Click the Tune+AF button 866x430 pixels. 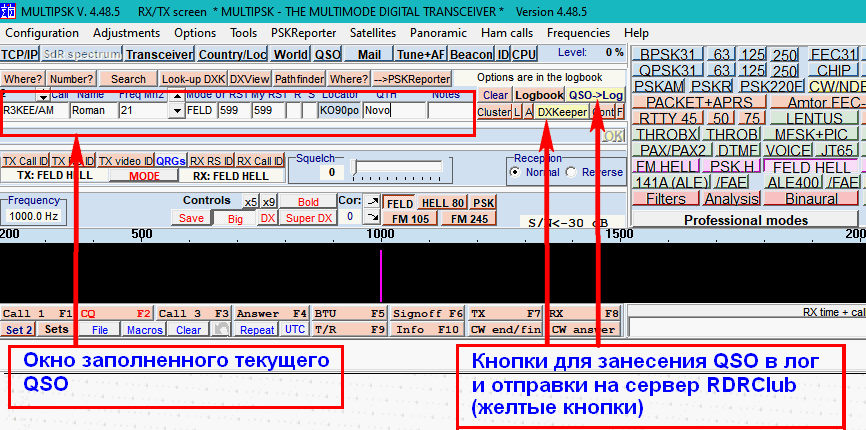coord(420,54)
